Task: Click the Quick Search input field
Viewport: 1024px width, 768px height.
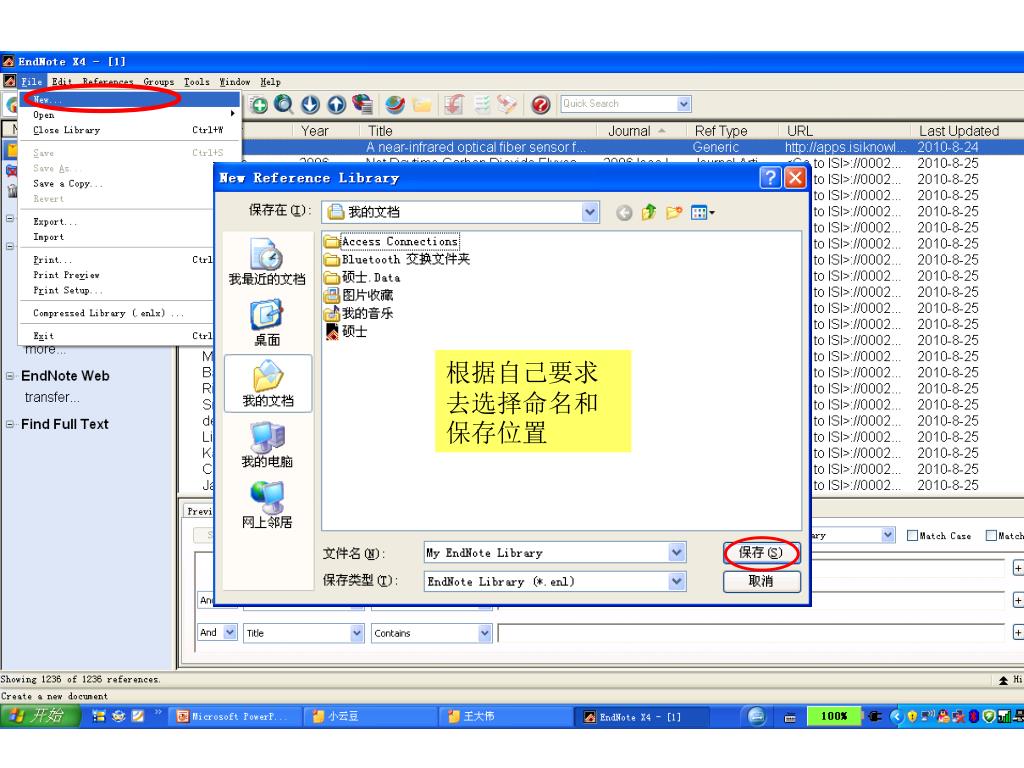Action: point(618,104)
